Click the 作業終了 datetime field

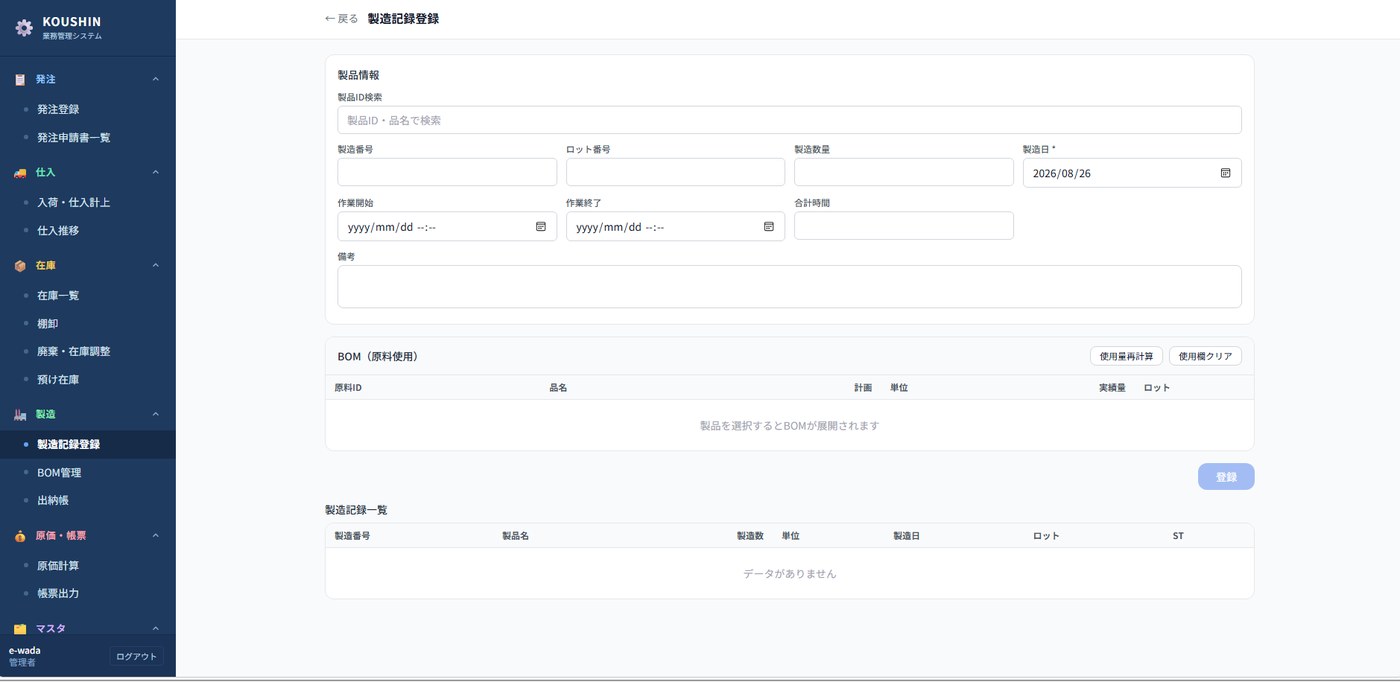click(675, 226)
